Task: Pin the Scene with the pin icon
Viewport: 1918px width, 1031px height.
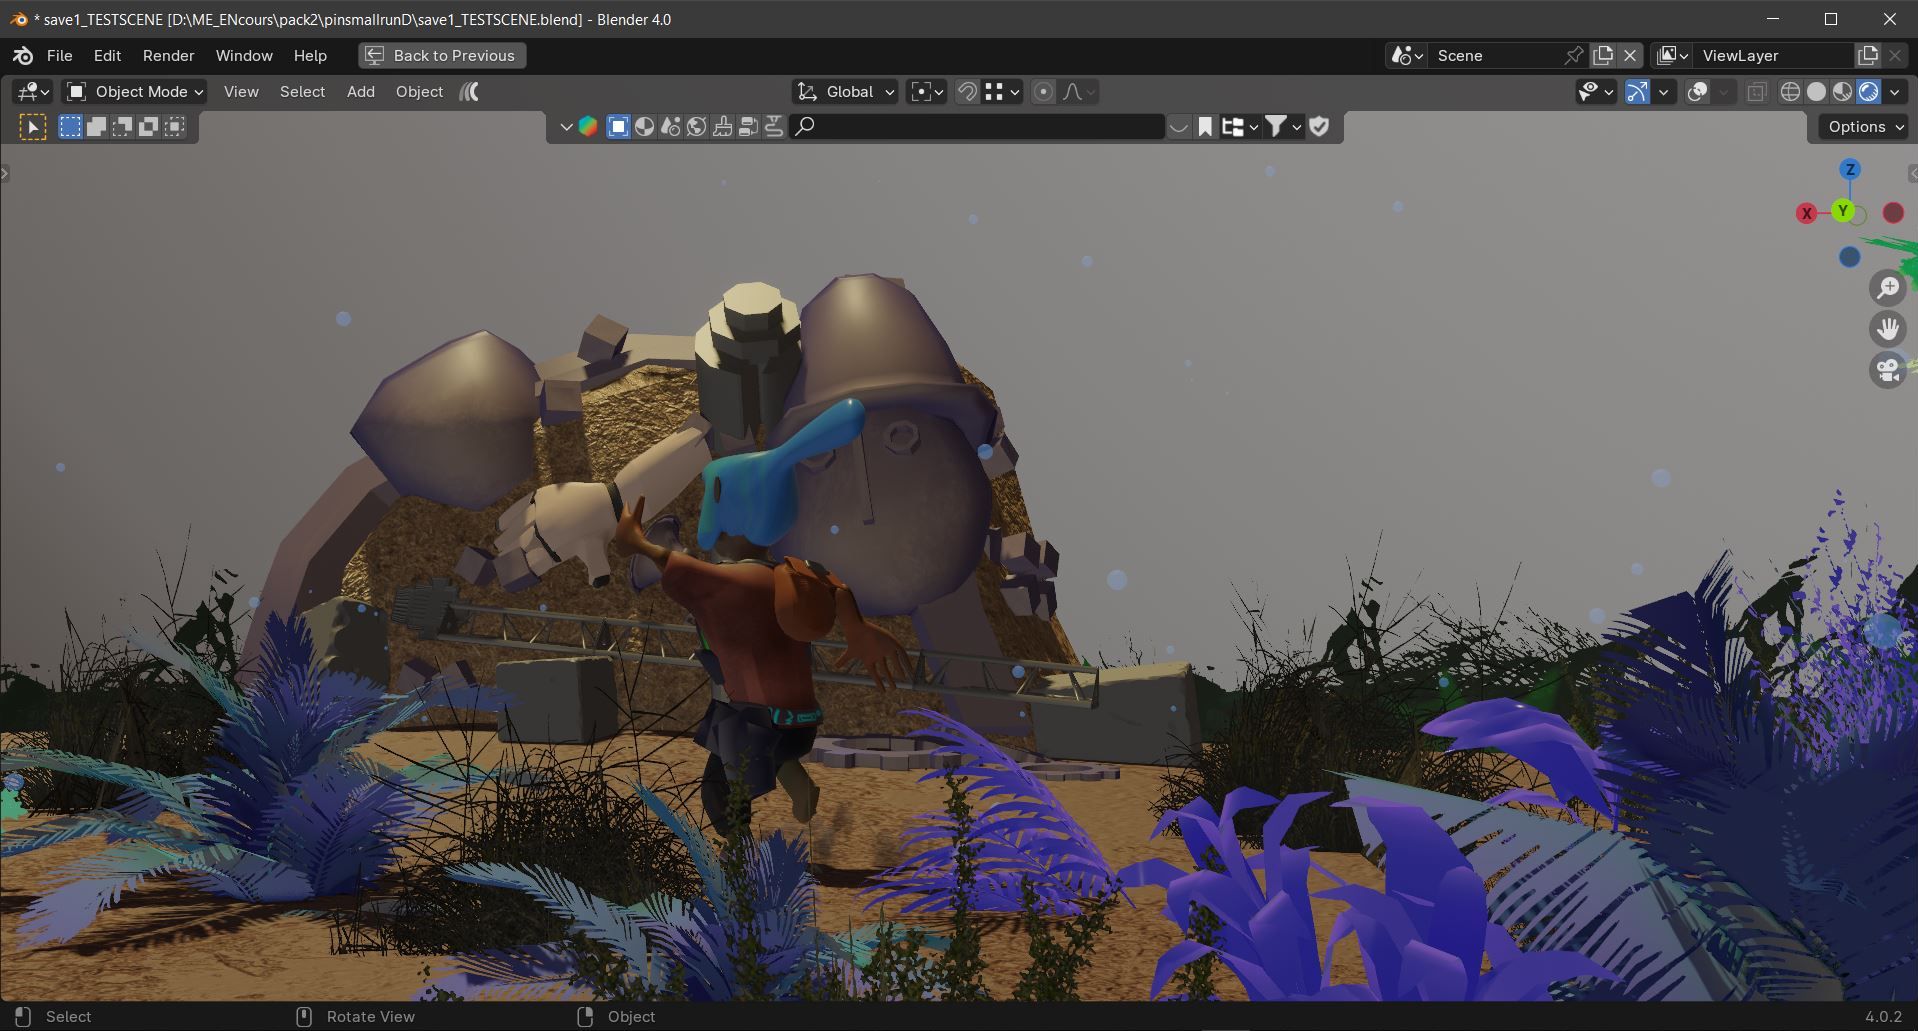Action: pos(1574,56)
